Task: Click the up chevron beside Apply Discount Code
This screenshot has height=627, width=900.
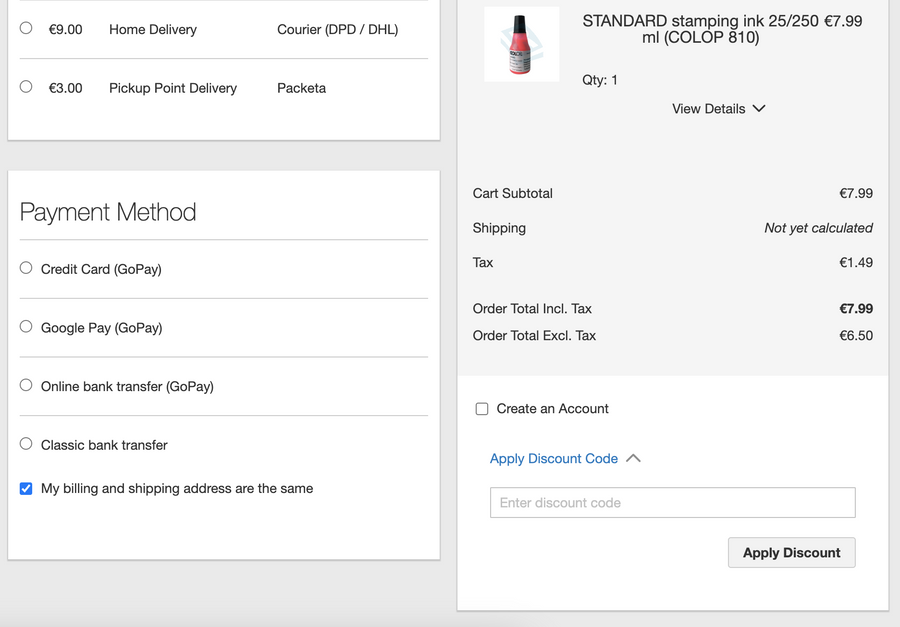Action: click(x=633, y=459)
